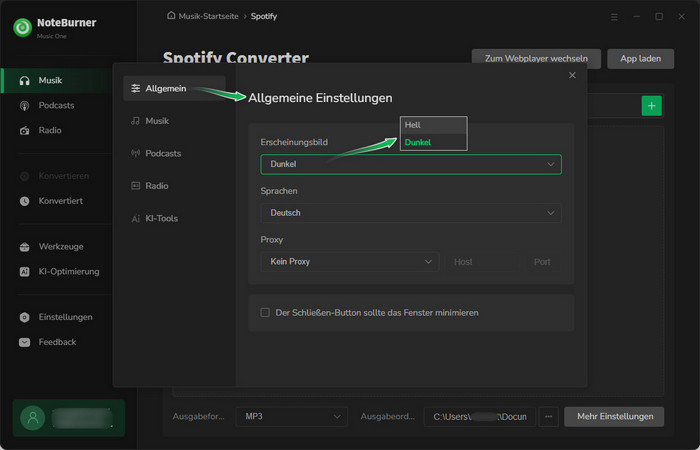Viewport: 700px width, 450px height.
Task: Click the Radio icon in main sidebar
Action: click(25, 131)
